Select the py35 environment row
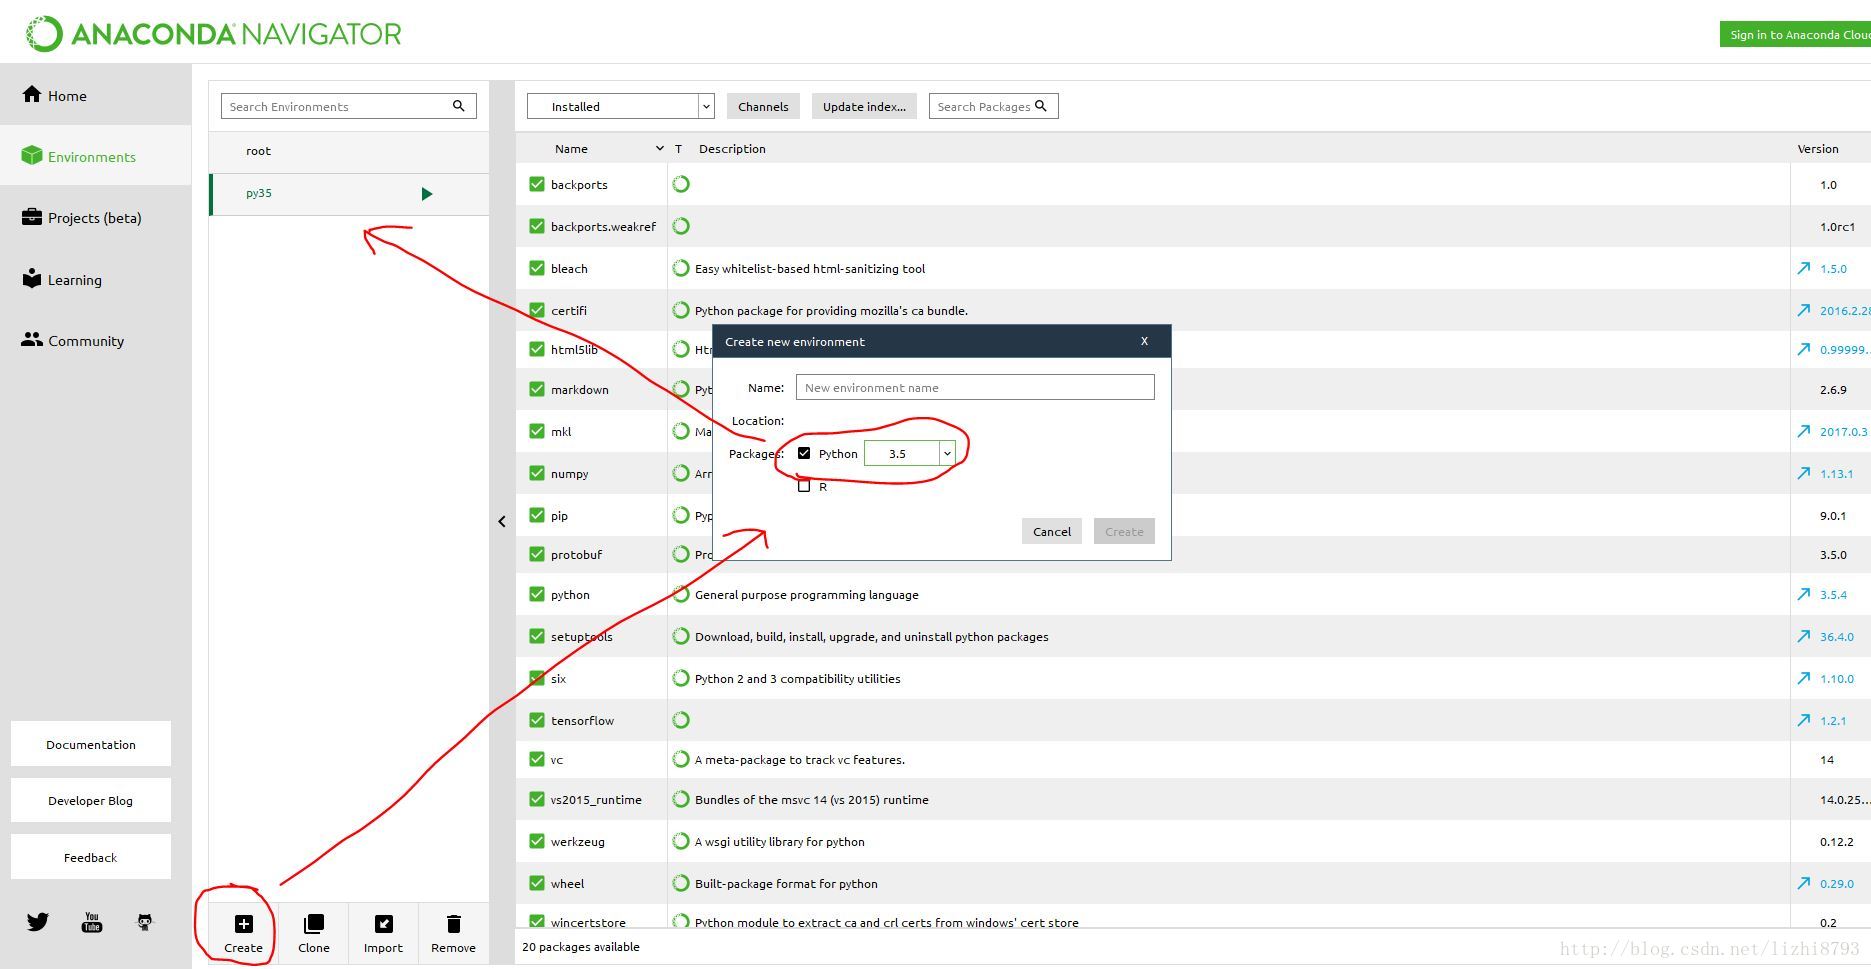The height and width of the screenshot is (969, 1871). [349, 194]
